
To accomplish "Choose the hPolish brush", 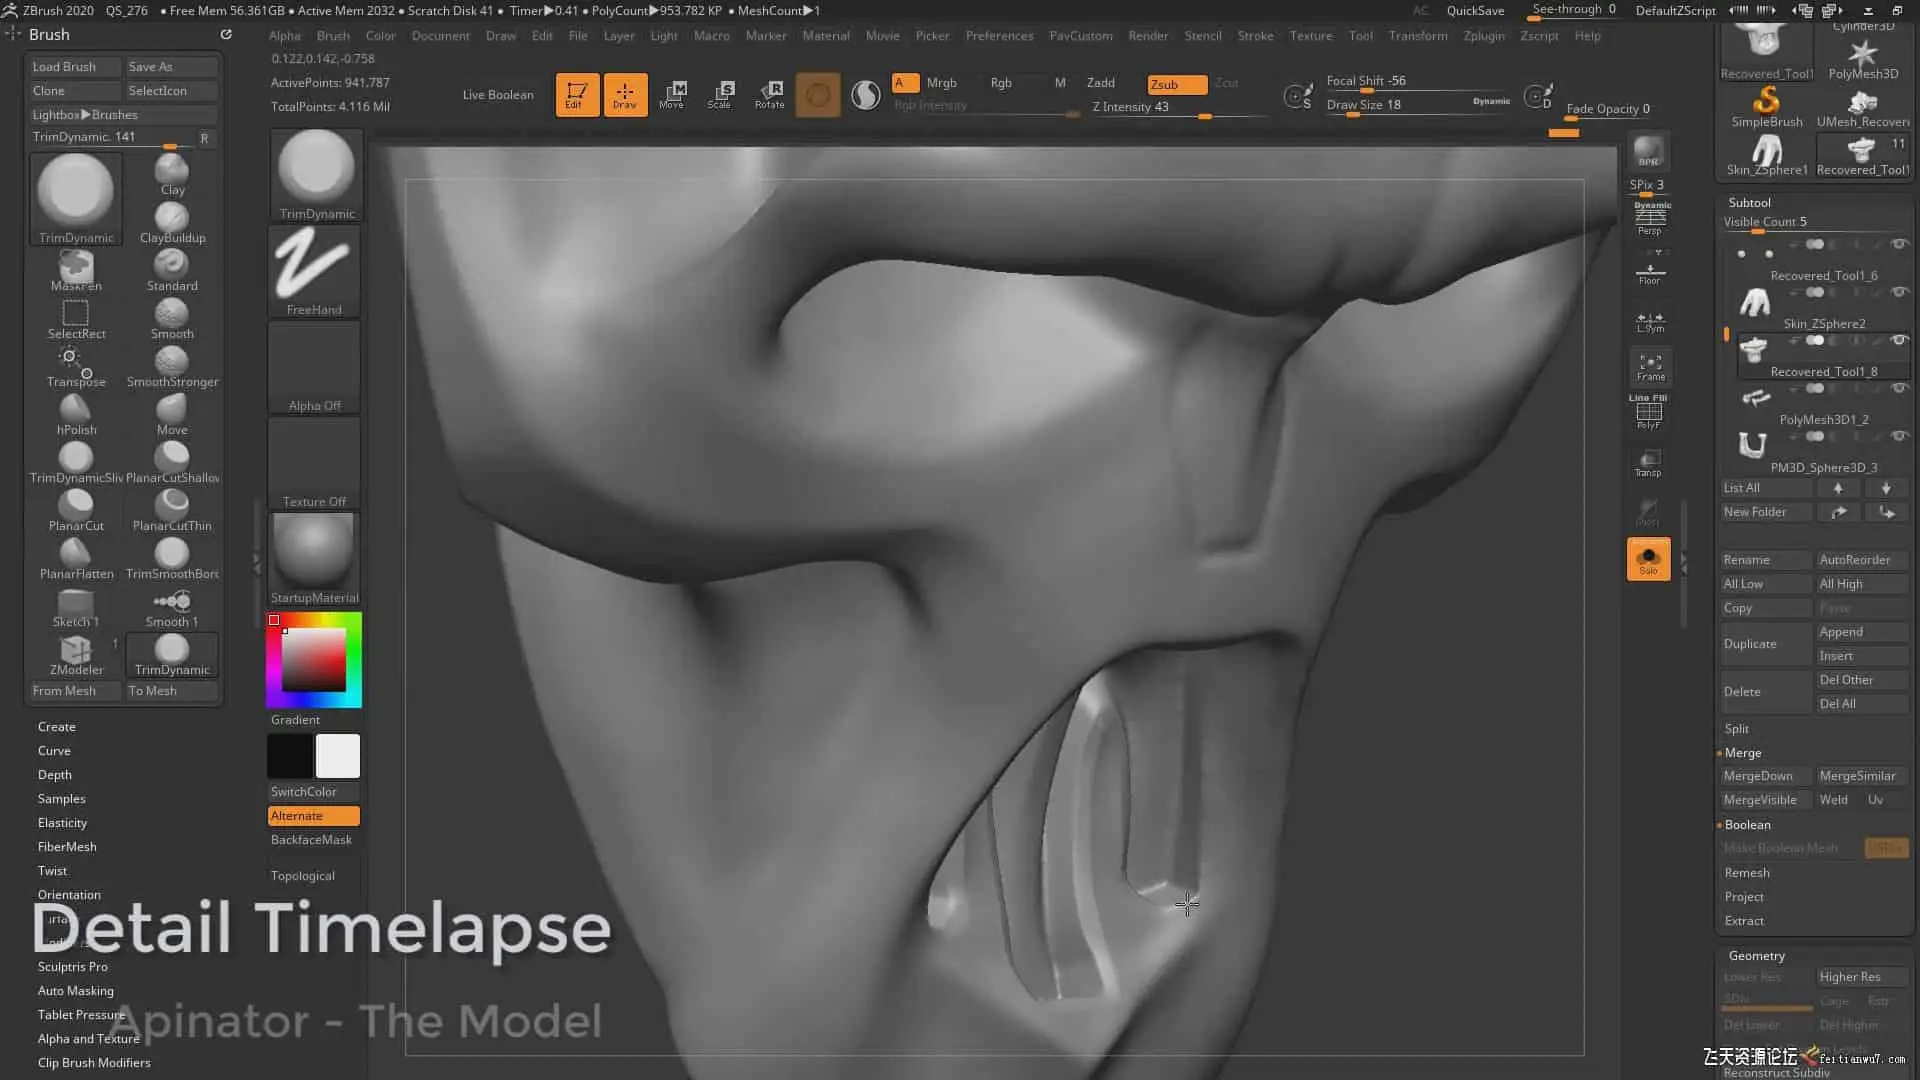I will coord(75,410).
